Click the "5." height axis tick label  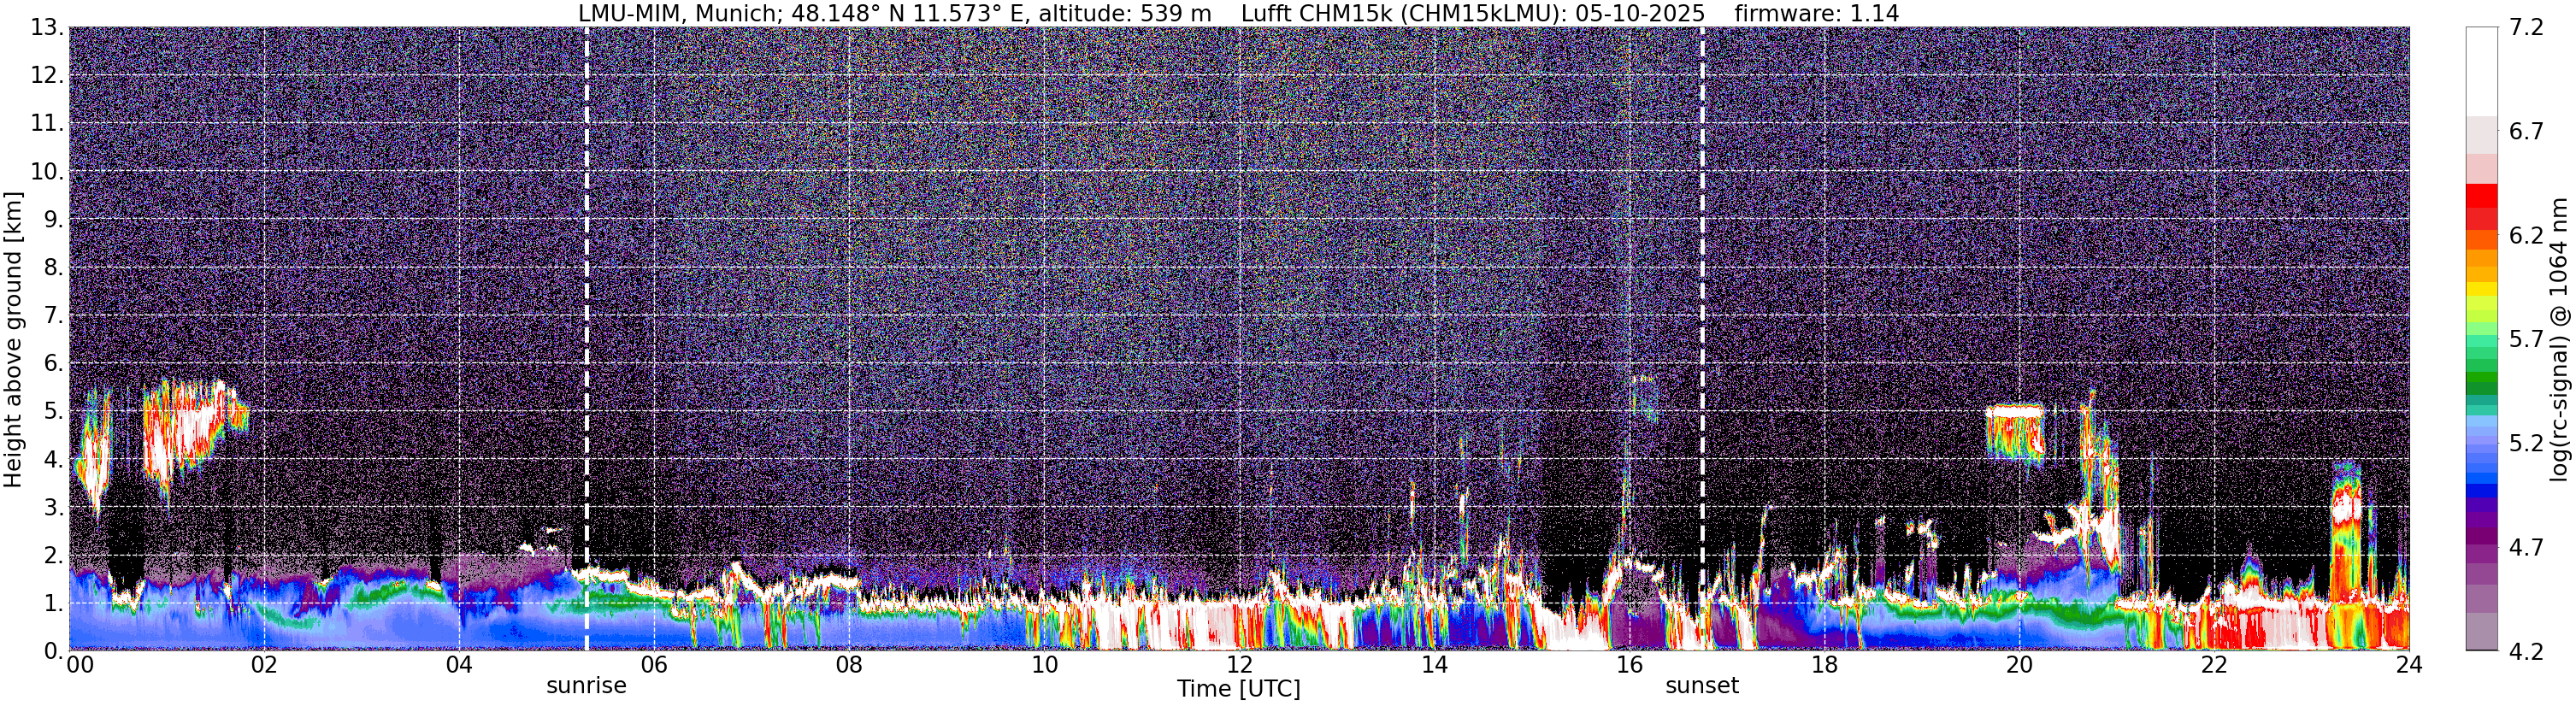54,411
